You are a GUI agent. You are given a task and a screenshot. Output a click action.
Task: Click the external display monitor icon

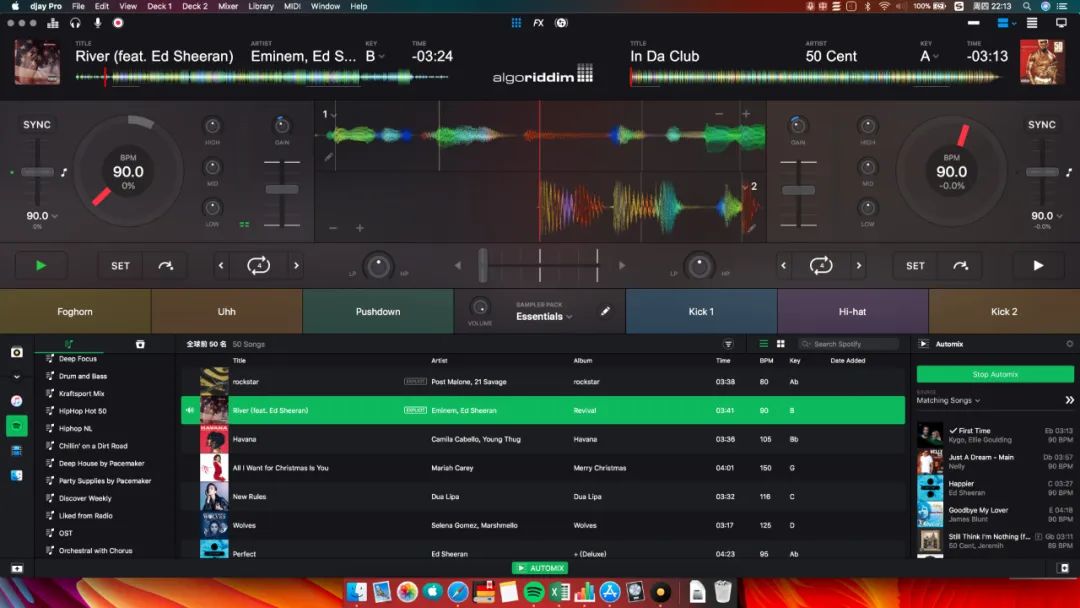[1061, 23]
